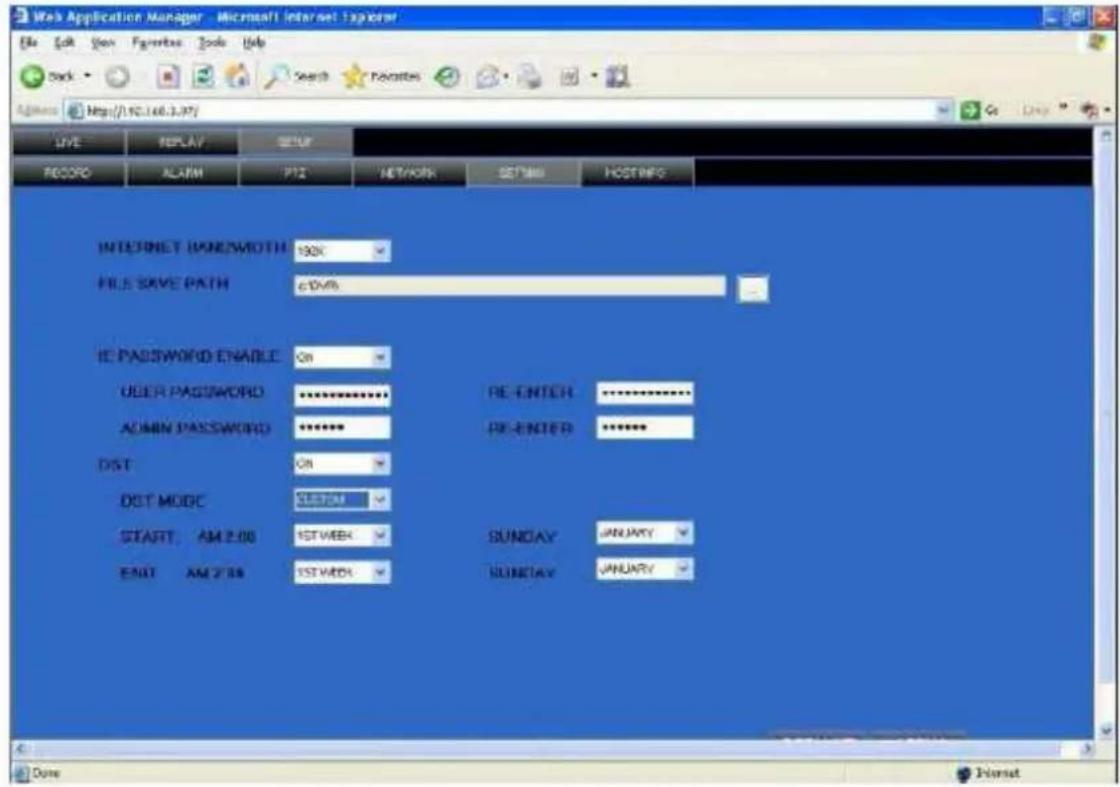Open the Edit menu
Image resolution: width=1120 pixels, height=787 pixels.
pyautogui.click(x=65, y=43)
